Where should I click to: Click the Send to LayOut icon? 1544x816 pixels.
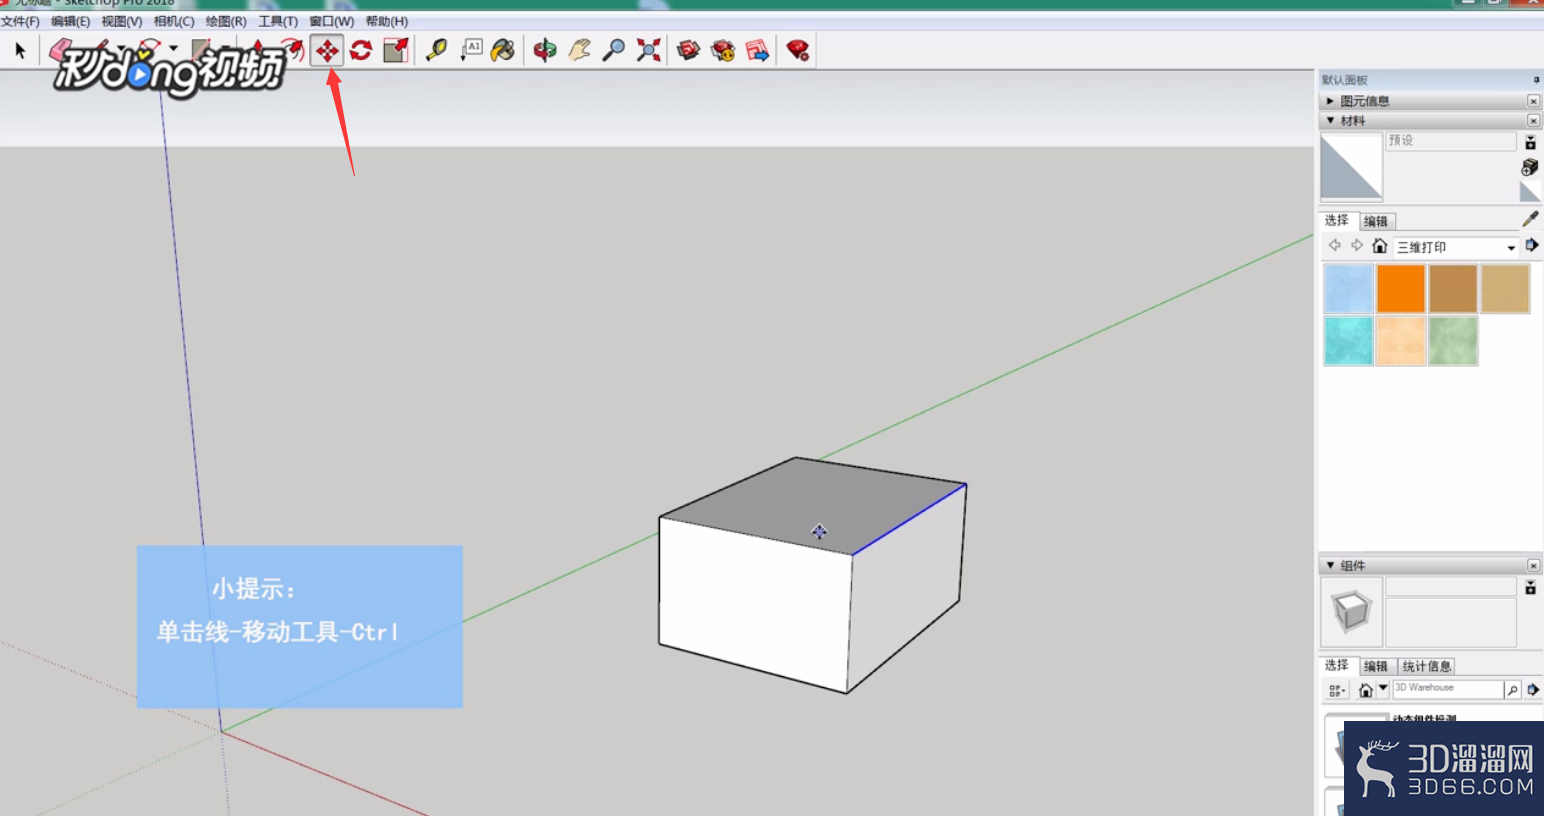(x=758, y=50)
